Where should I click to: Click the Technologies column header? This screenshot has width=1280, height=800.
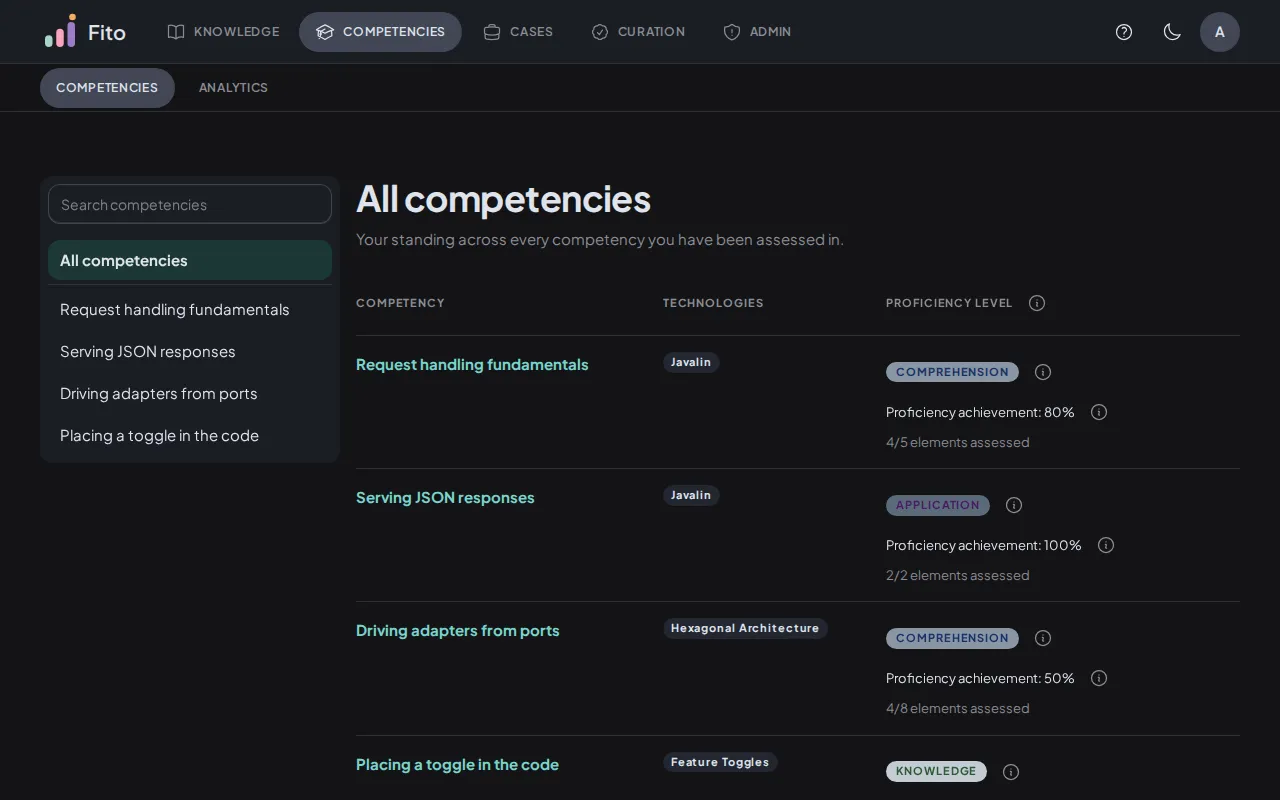point(713,303)
